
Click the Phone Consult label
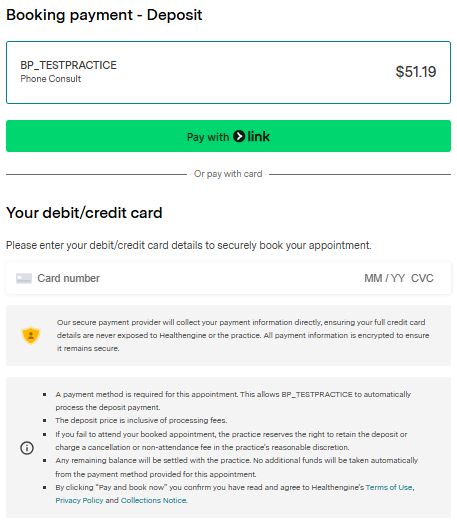pos(51,79)
